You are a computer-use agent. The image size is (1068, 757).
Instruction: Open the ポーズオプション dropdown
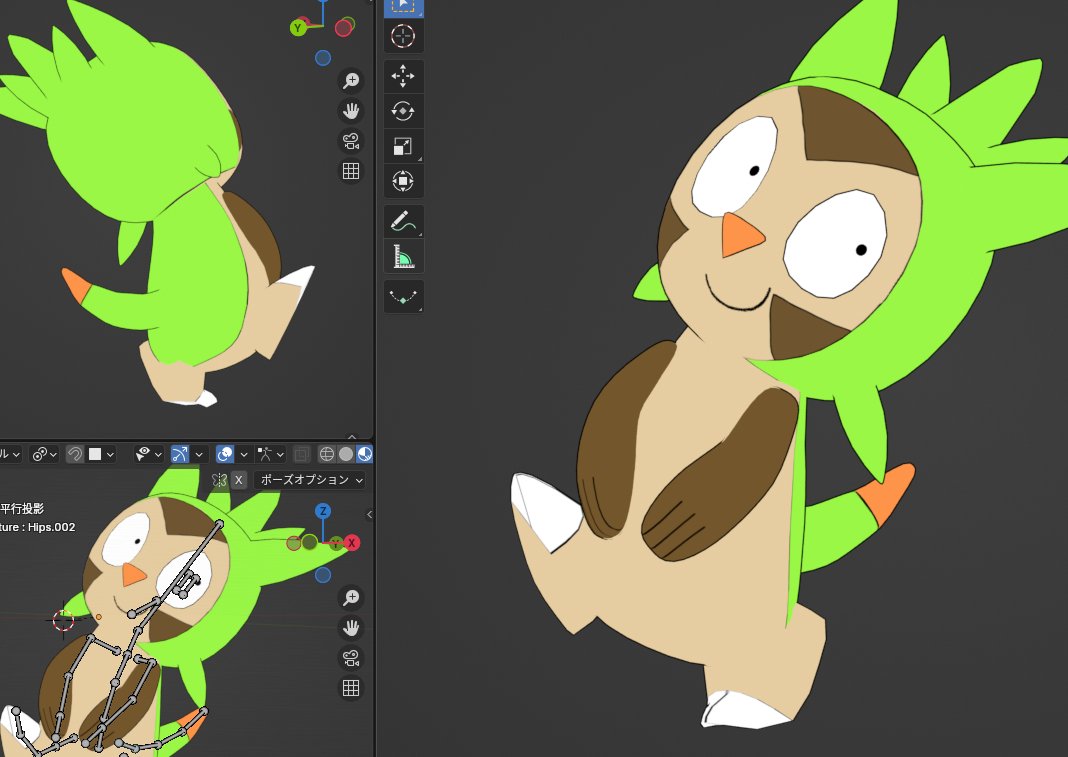[311, 480]
